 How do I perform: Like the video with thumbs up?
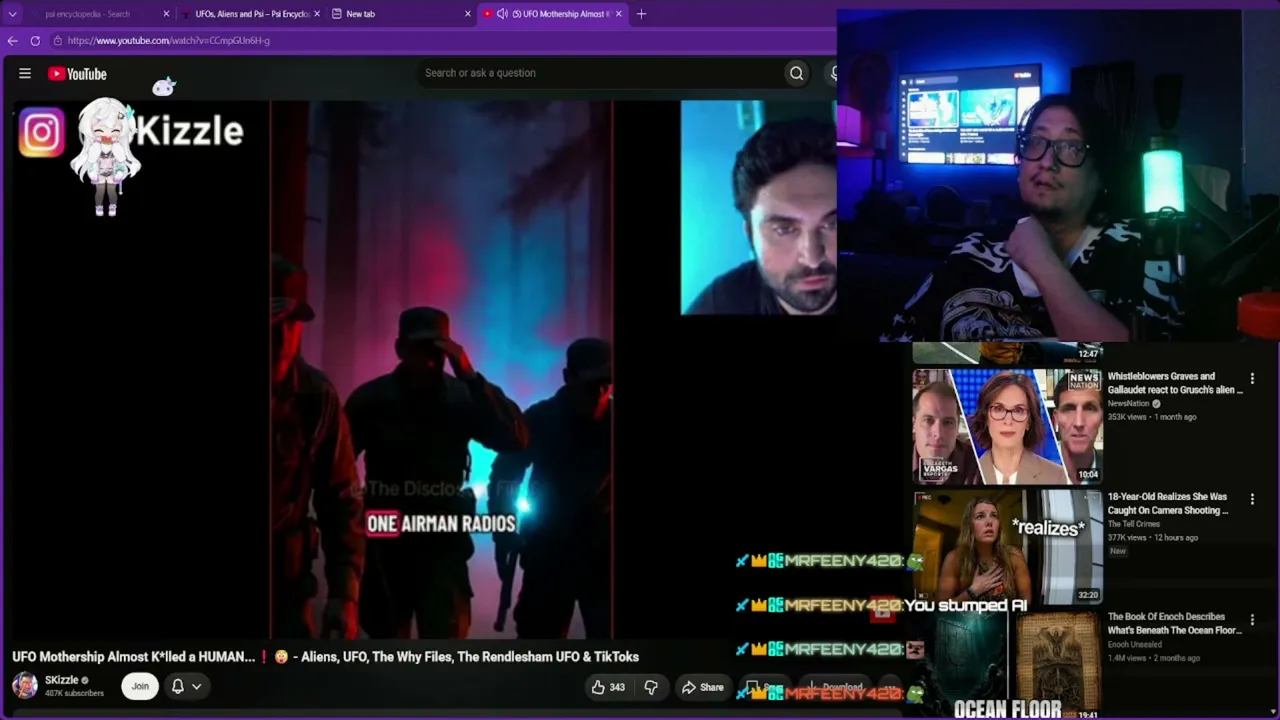pos(608,687)
